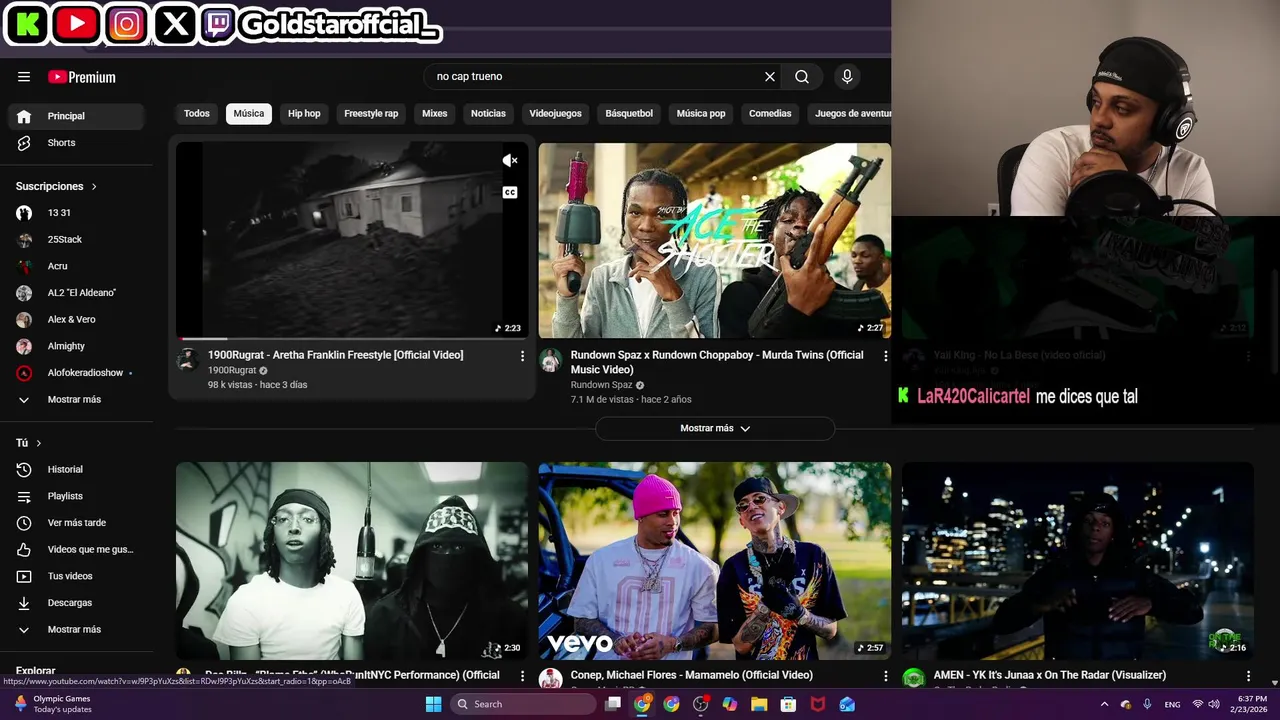This screenshot has height=720, width=1280.
Task: Open Historial in sidebar
Action: coord(76,469)
